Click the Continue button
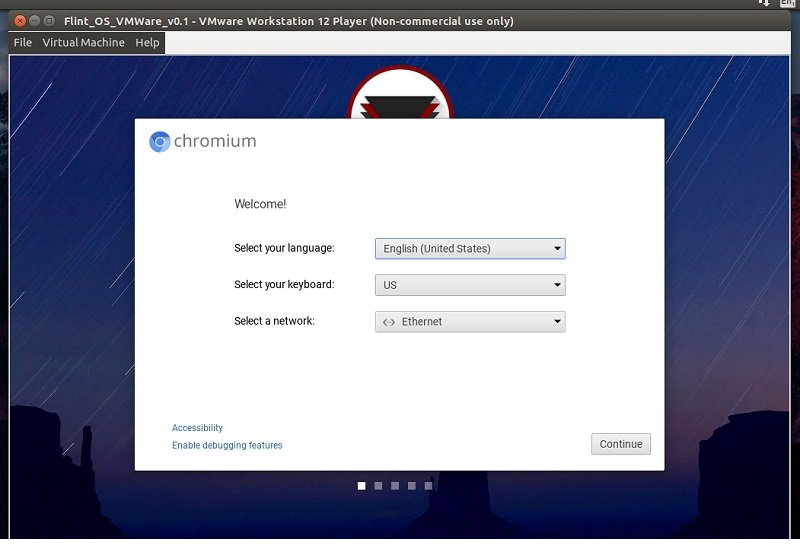800x560 pixels. point(620,444)
